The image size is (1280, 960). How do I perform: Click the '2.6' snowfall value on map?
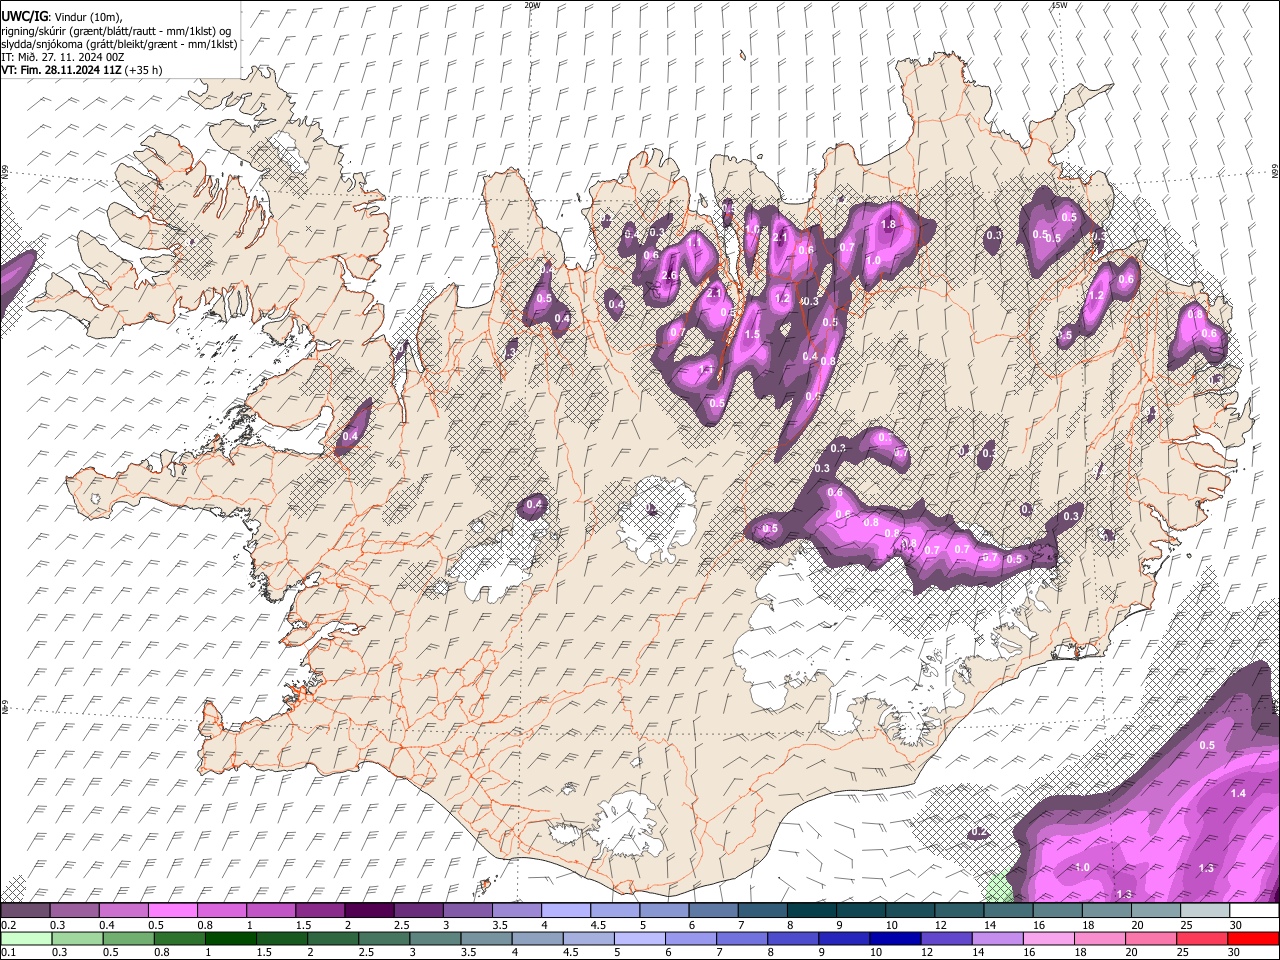pyautogui.click(x=670, y=276)
